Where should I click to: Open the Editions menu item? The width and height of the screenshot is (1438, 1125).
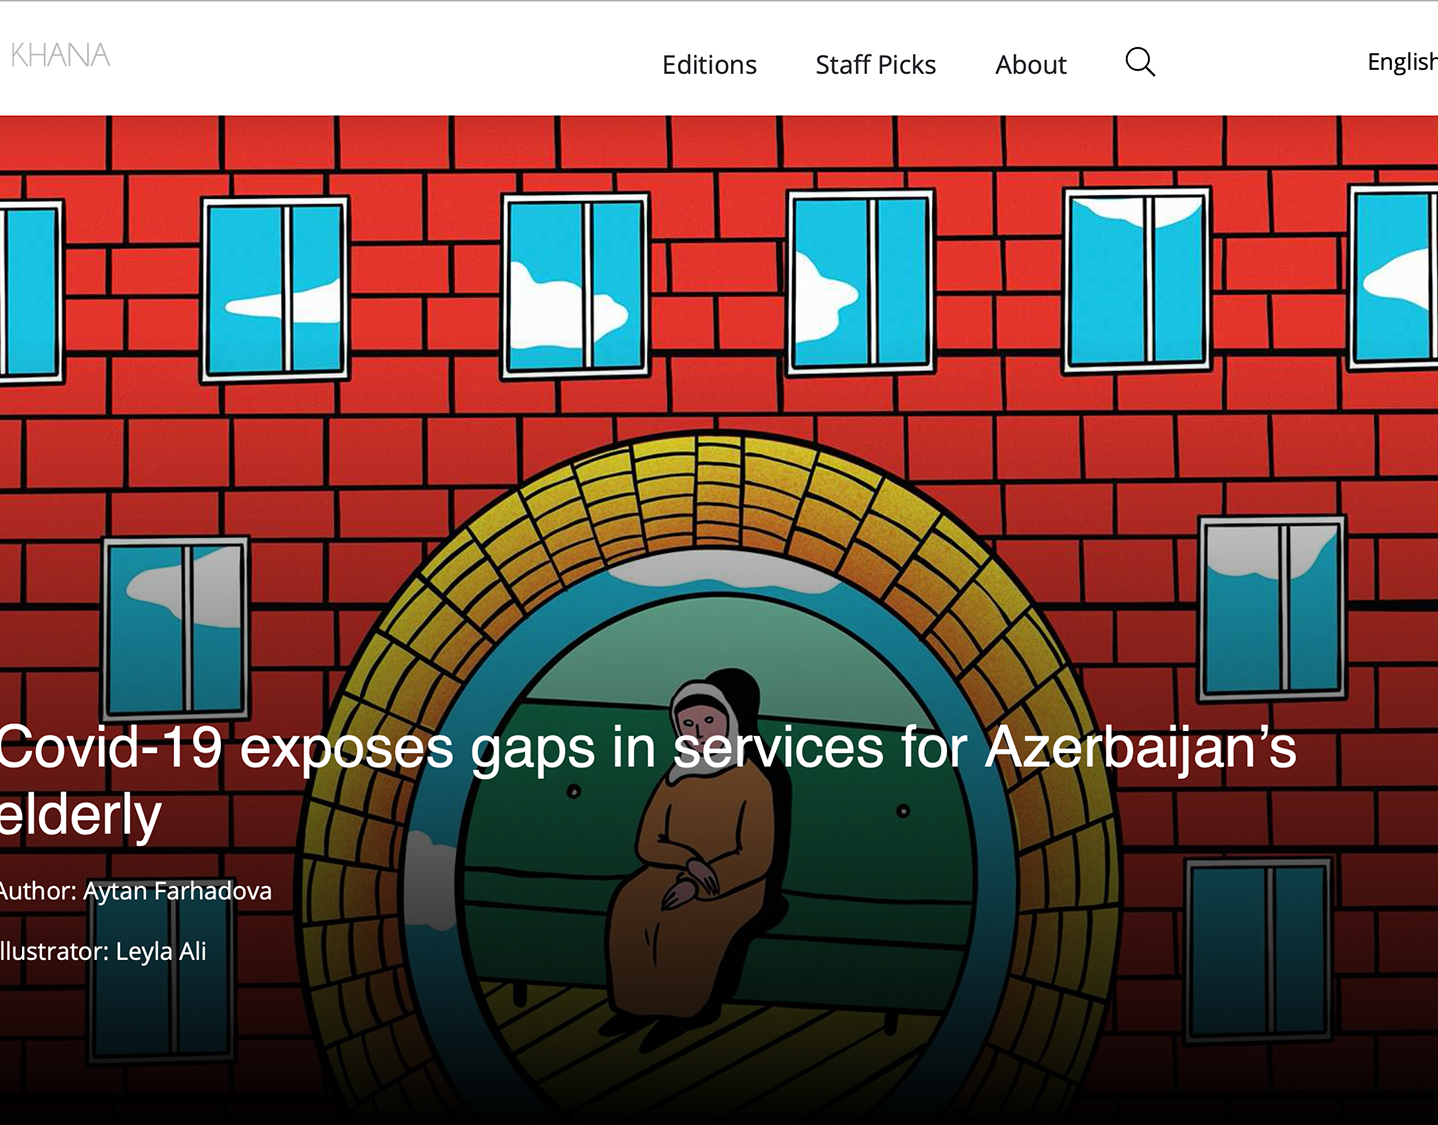coord(709,65)
